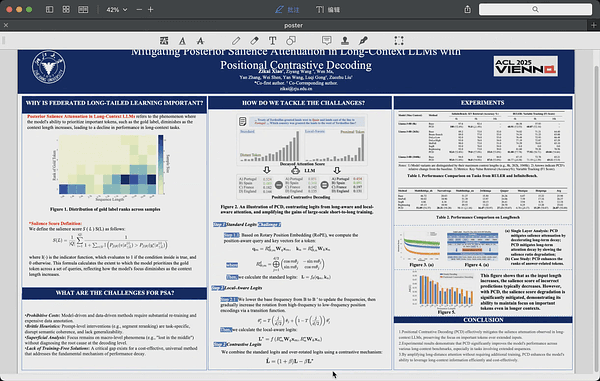Viewport: 600px width, 381px height.
Task: Select the rectangular content selection tool
Action: [399, 41]
